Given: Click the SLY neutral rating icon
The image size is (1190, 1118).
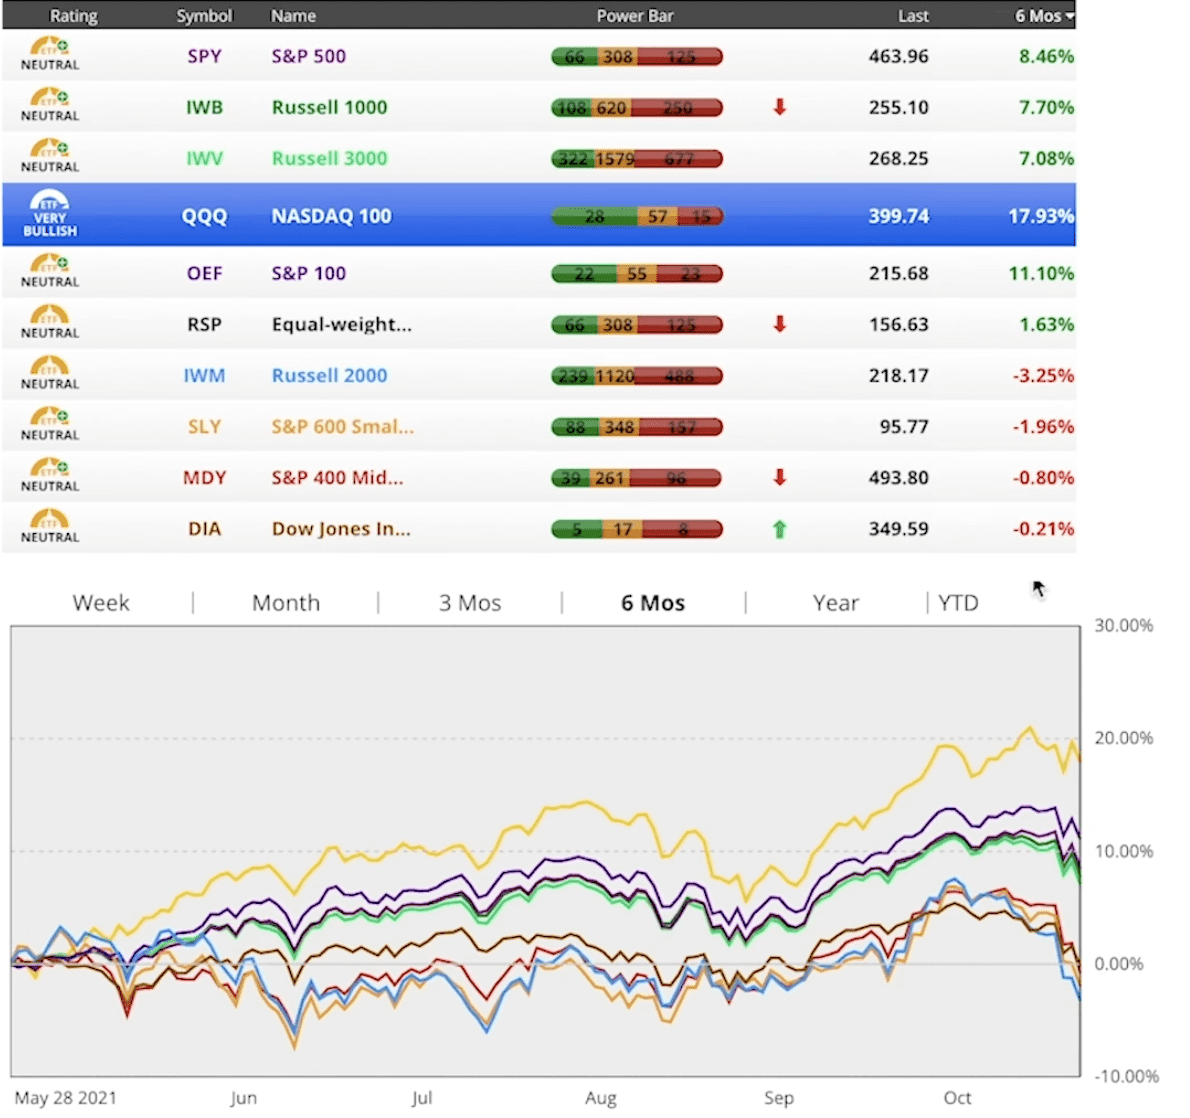Looking at the screenshot, I should pos(49,424).
